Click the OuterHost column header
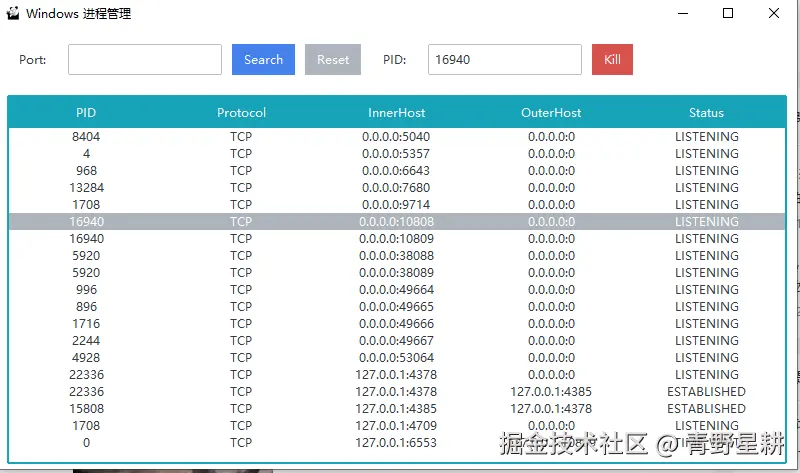800x473 pixels. (x=551, y=113)
